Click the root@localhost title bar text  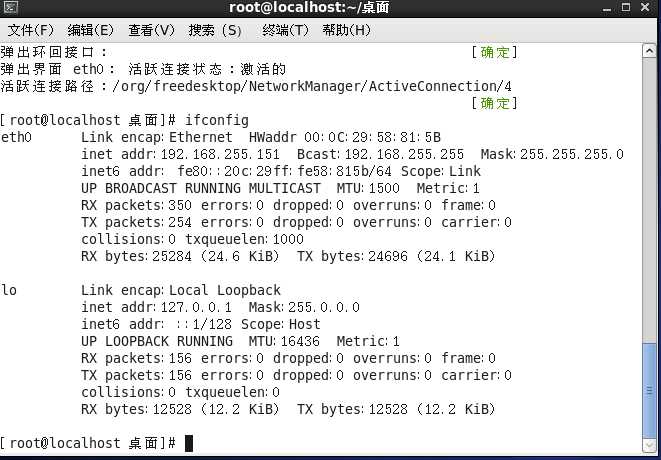coord(308,8)
